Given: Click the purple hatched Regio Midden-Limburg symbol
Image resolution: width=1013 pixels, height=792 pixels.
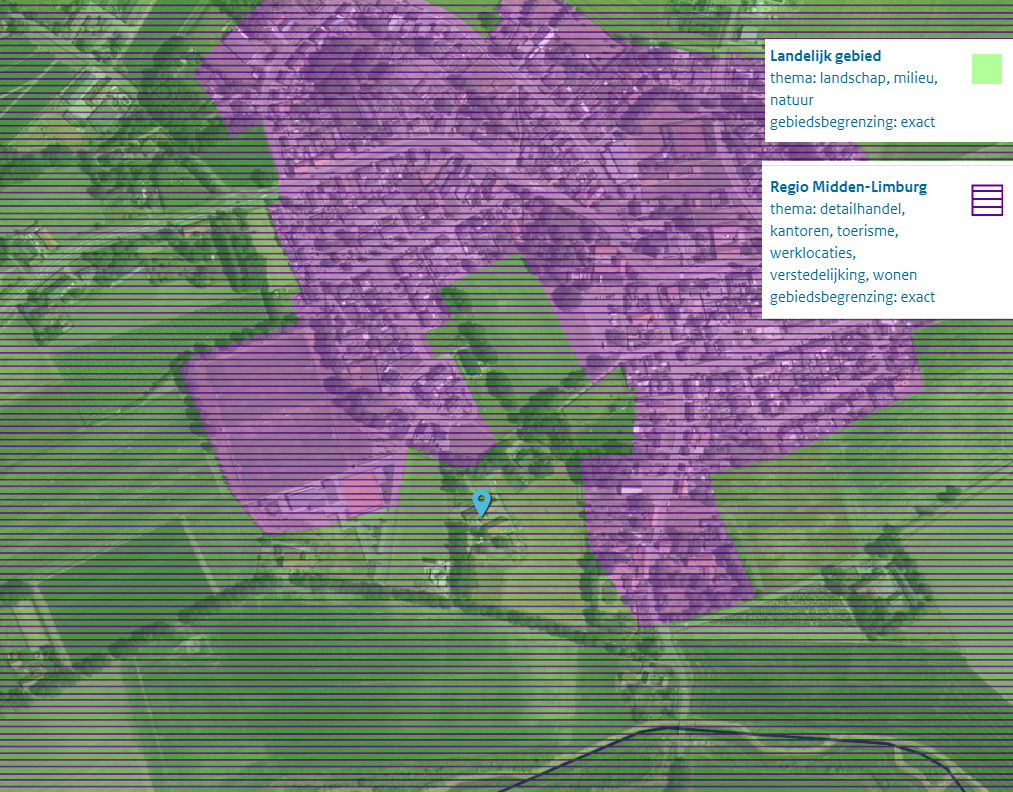Looking at the screenshot, I should tap(986, 200).
